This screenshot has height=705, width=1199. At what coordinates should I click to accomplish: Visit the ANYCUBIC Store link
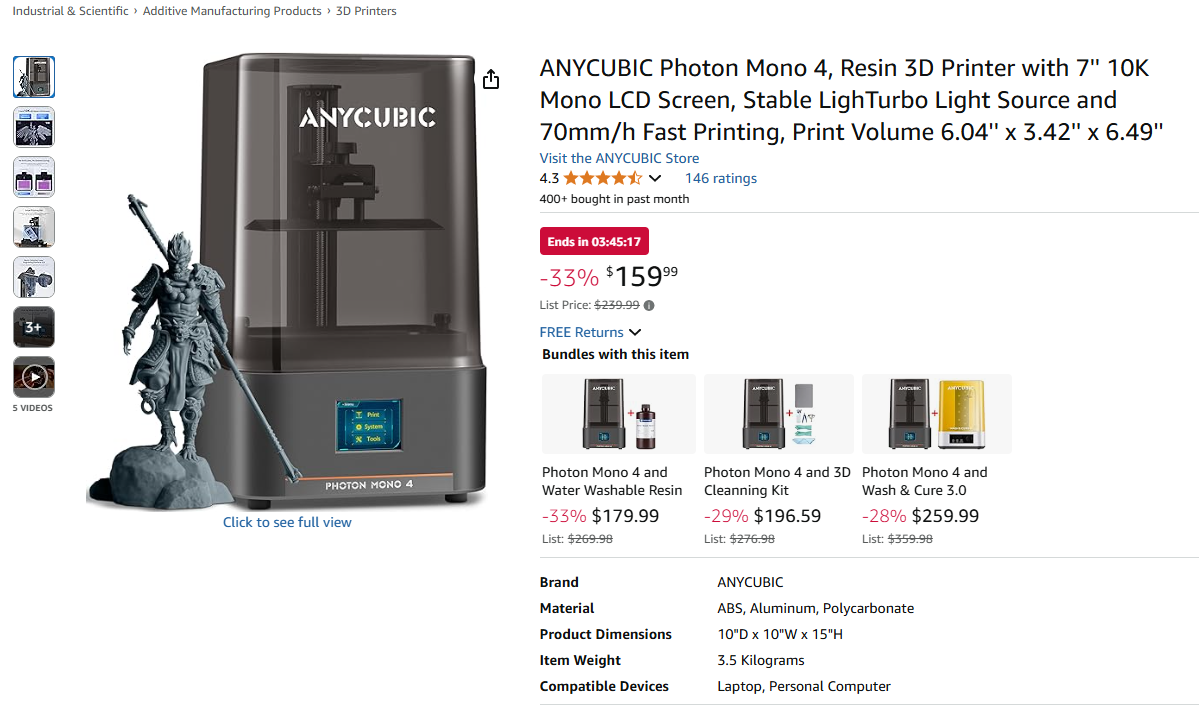[619, 158]
